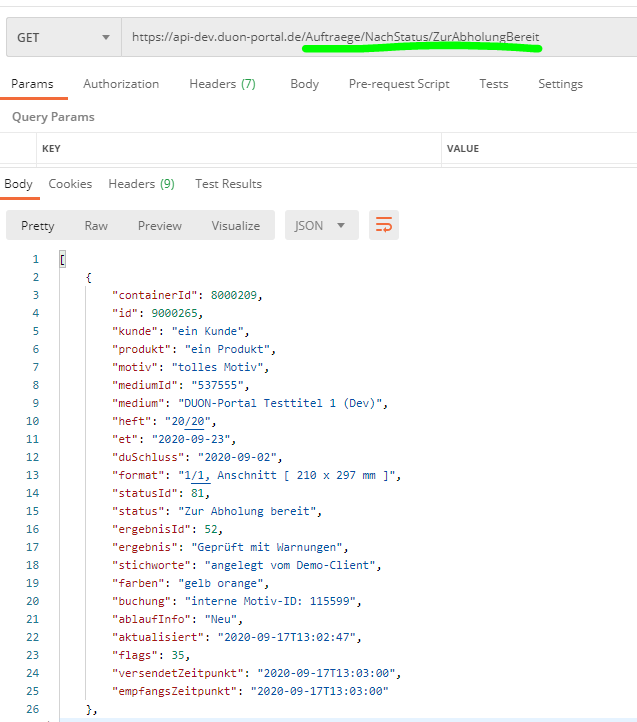
Task: Select the request Body tab
Action: pyautogui.click(x=304, y=84)
